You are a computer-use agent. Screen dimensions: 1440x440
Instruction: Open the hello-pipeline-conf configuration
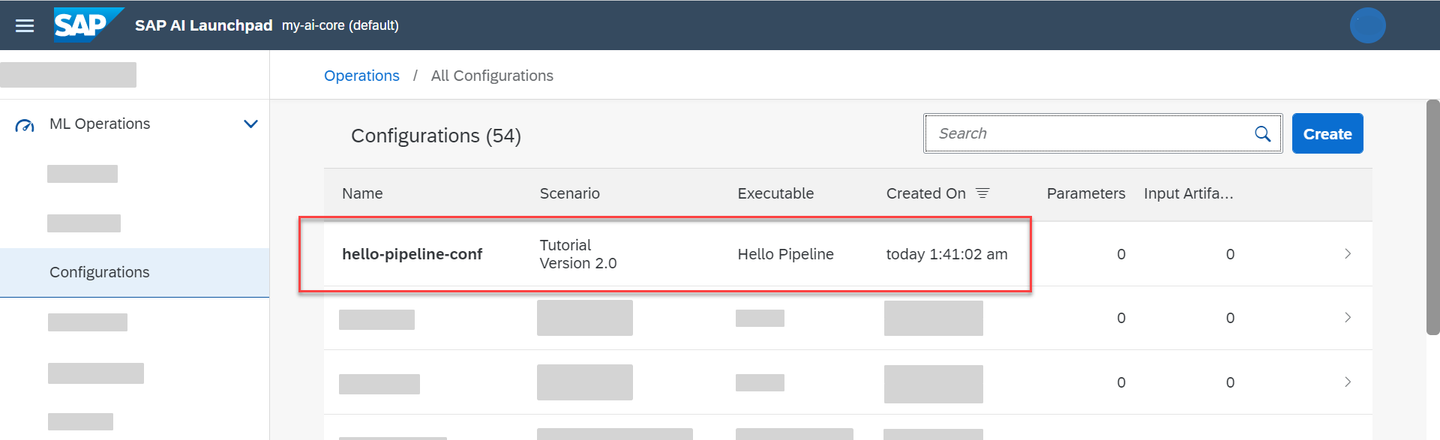[x=412, y=254]
